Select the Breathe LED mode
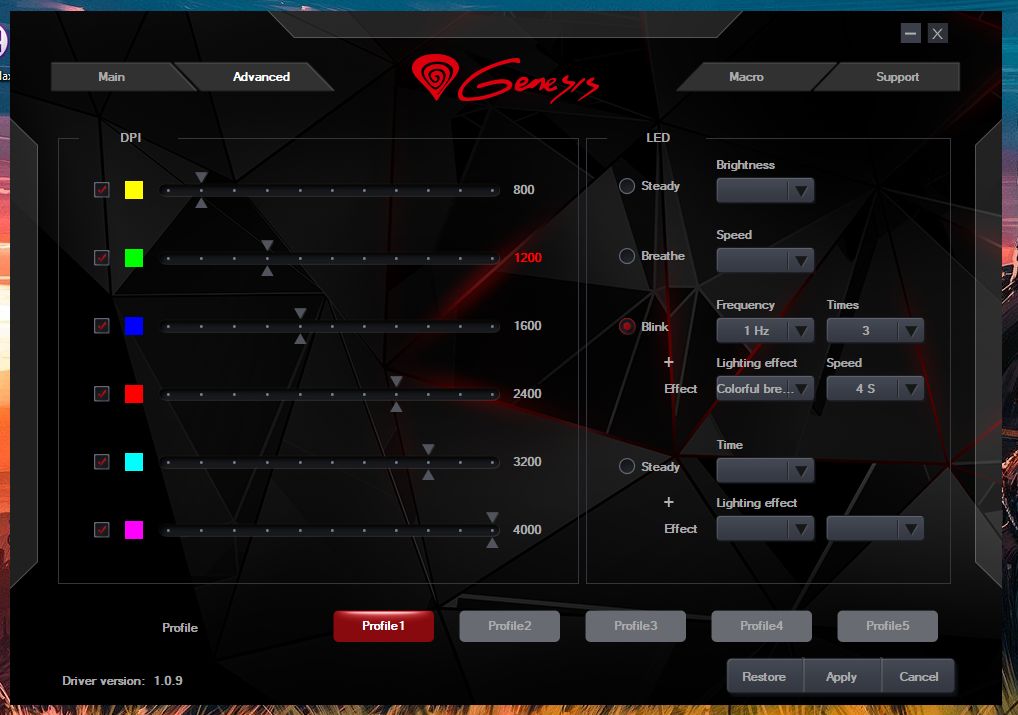 [627, 256]
